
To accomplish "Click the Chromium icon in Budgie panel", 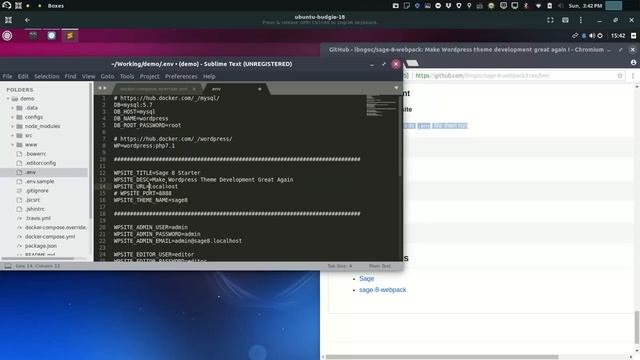I will 51,36.
